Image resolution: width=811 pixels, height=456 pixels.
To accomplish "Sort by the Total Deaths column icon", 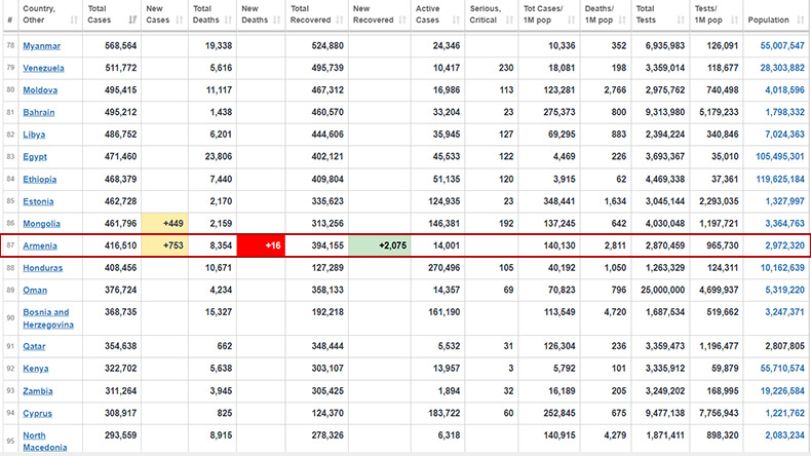I will [228, 20].
